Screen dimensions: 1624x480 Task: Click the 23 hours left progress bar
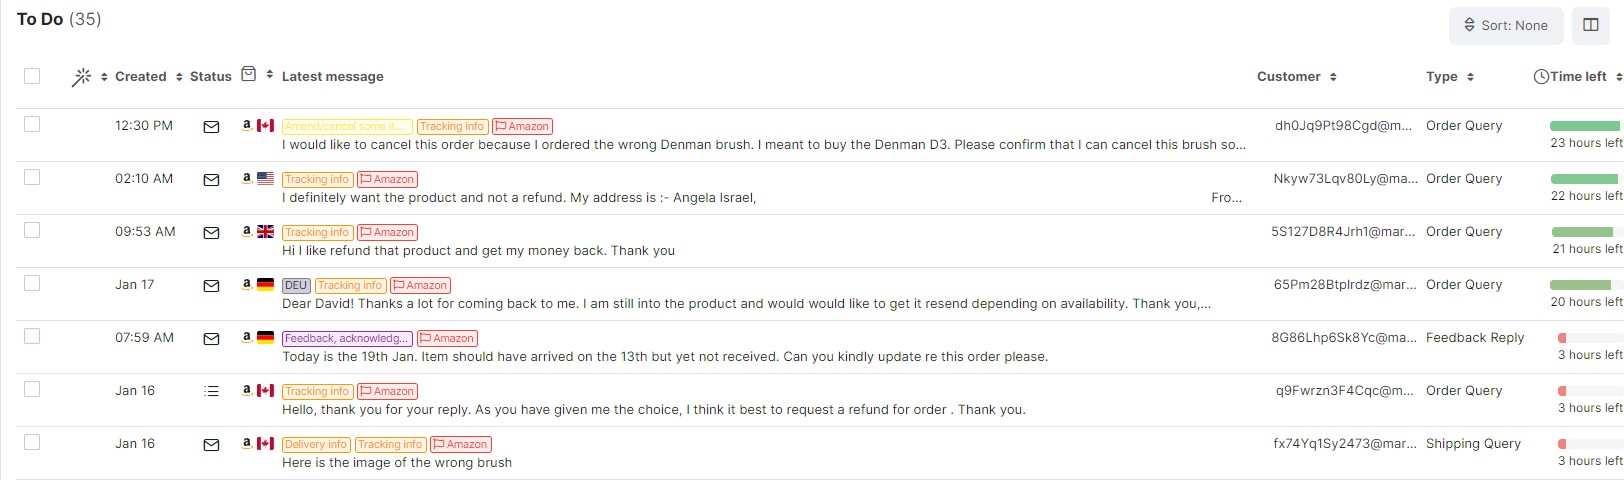[x=1585, y=126]
